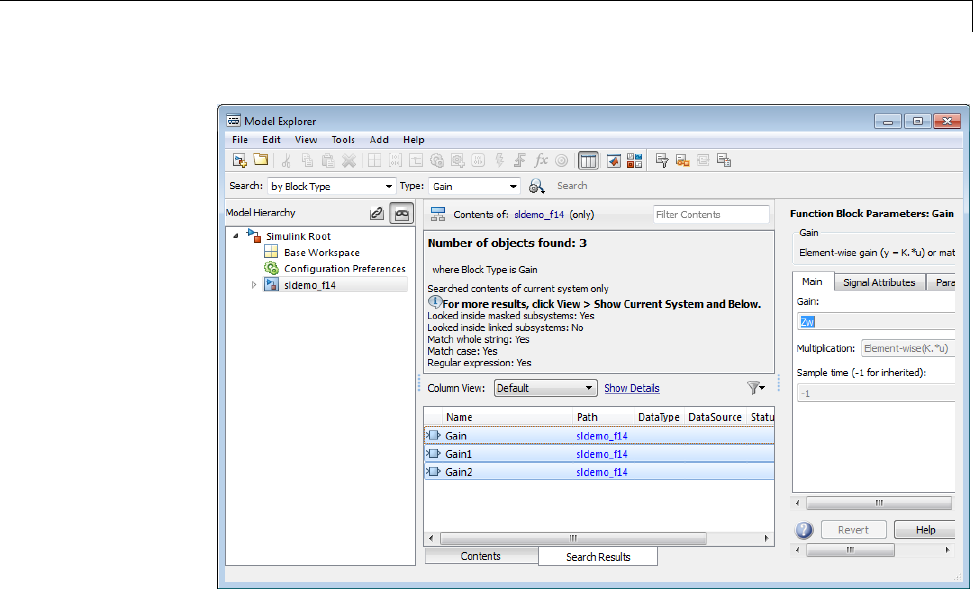
Task: Expand the sldemo_f14 tree node
Action: point(254,285)
